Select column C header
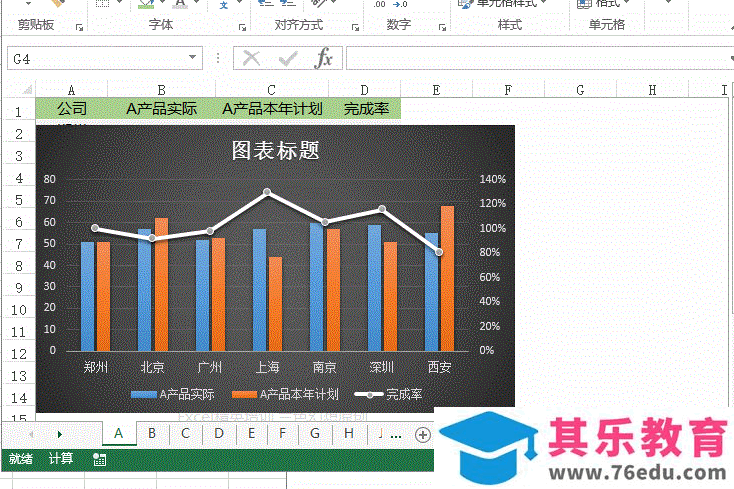The image size is (734, 489). point(272,90)
